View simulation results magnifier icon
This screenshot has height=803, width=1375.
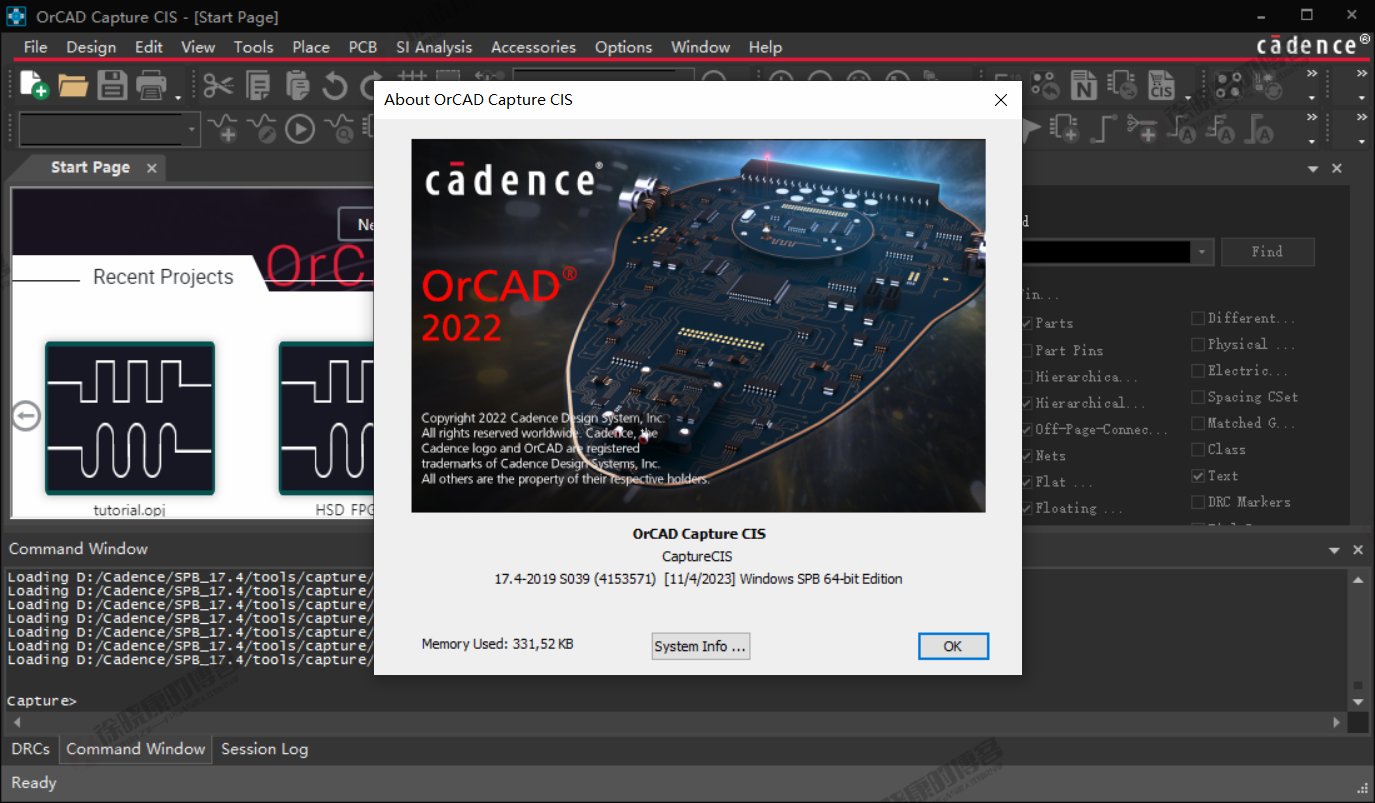click(340, 128)
